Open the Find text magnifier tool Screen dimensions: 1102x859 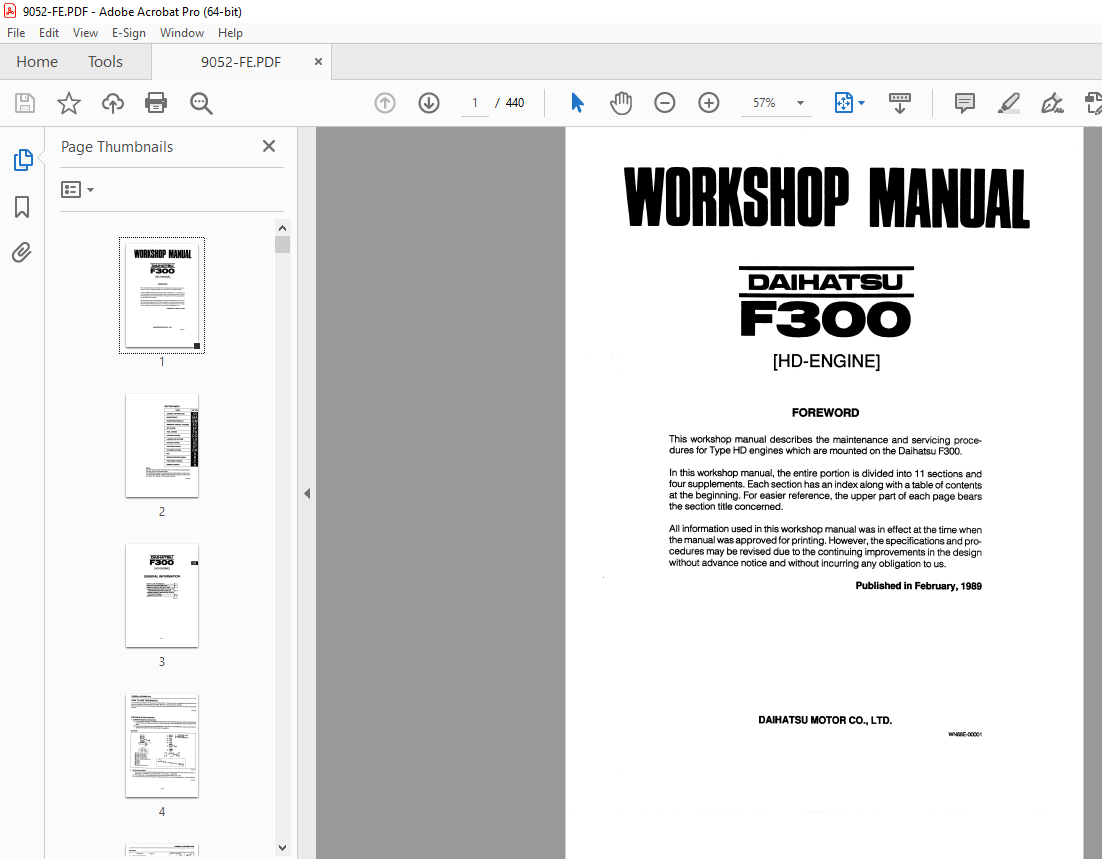(201, 103)
